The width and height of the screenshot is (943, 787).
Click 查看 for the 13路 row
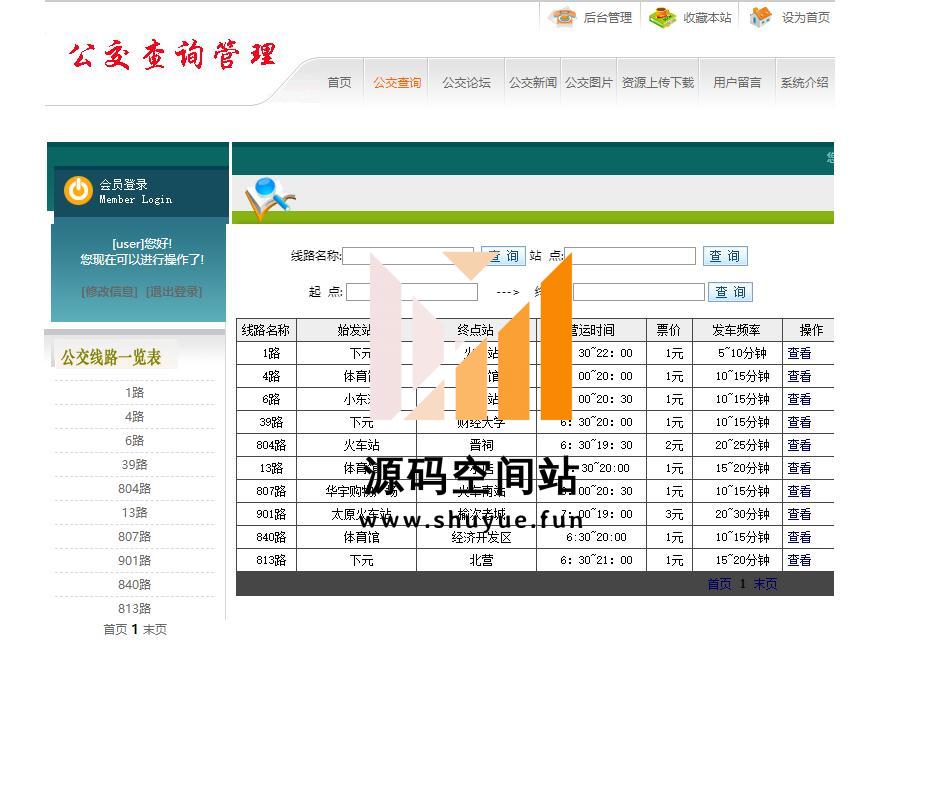(x=799, y=468)
